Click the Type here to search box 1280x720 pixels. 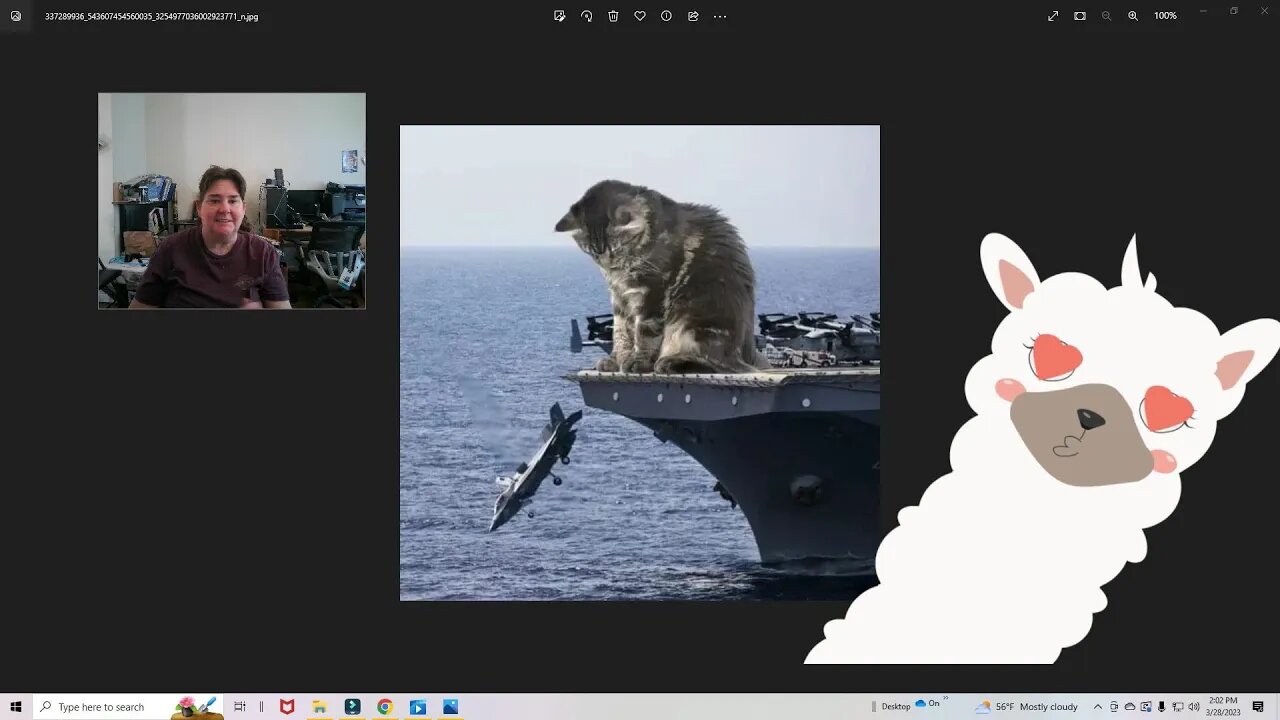click(130, 707)
